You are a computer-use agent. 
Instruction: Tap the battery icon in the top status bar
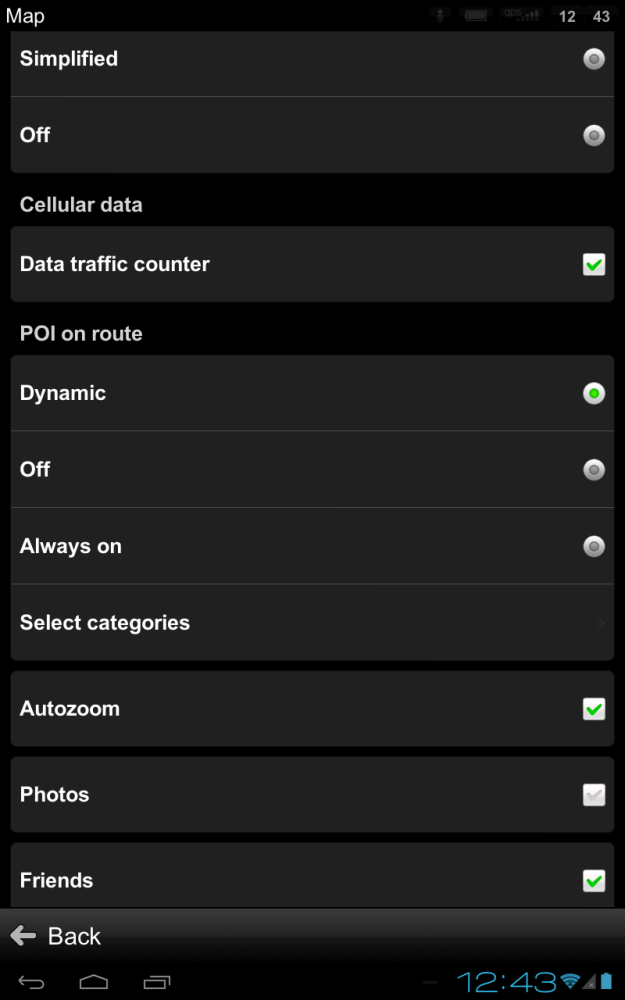coord(475,15)
